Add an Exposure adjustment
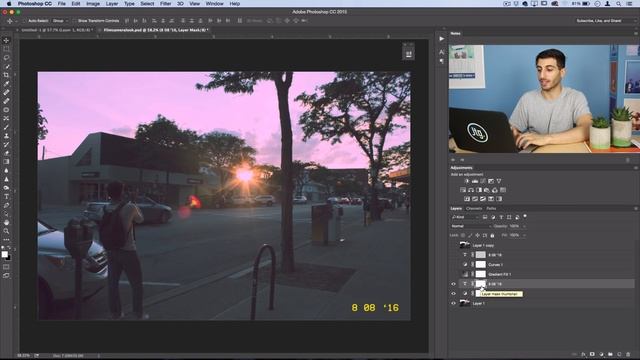The width and height of the screenshot is (640, 360). [x=491, y=181]
